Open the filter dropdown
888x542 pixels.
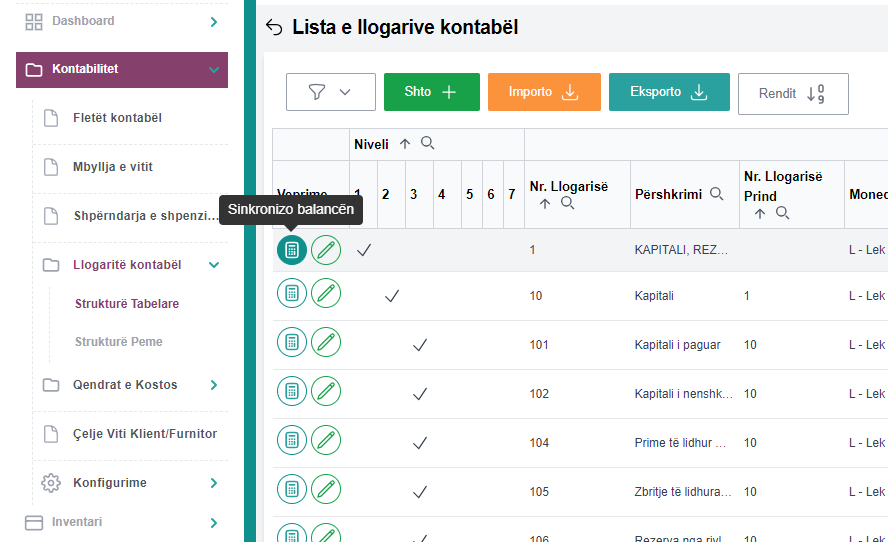(x=330, y=92)
